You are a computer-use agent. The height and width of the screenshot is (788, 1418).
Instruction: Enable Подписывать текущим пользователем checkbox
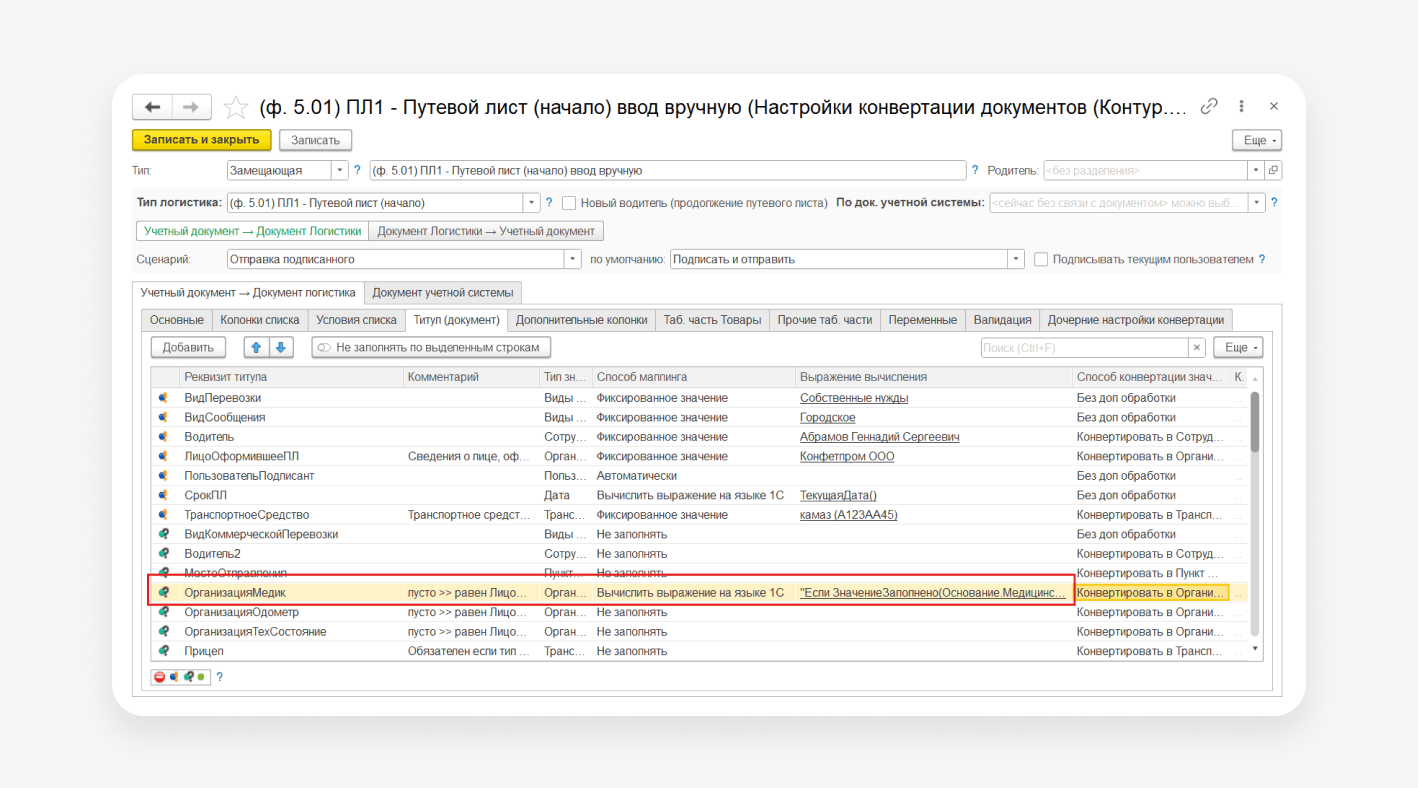pos(1041,259)
